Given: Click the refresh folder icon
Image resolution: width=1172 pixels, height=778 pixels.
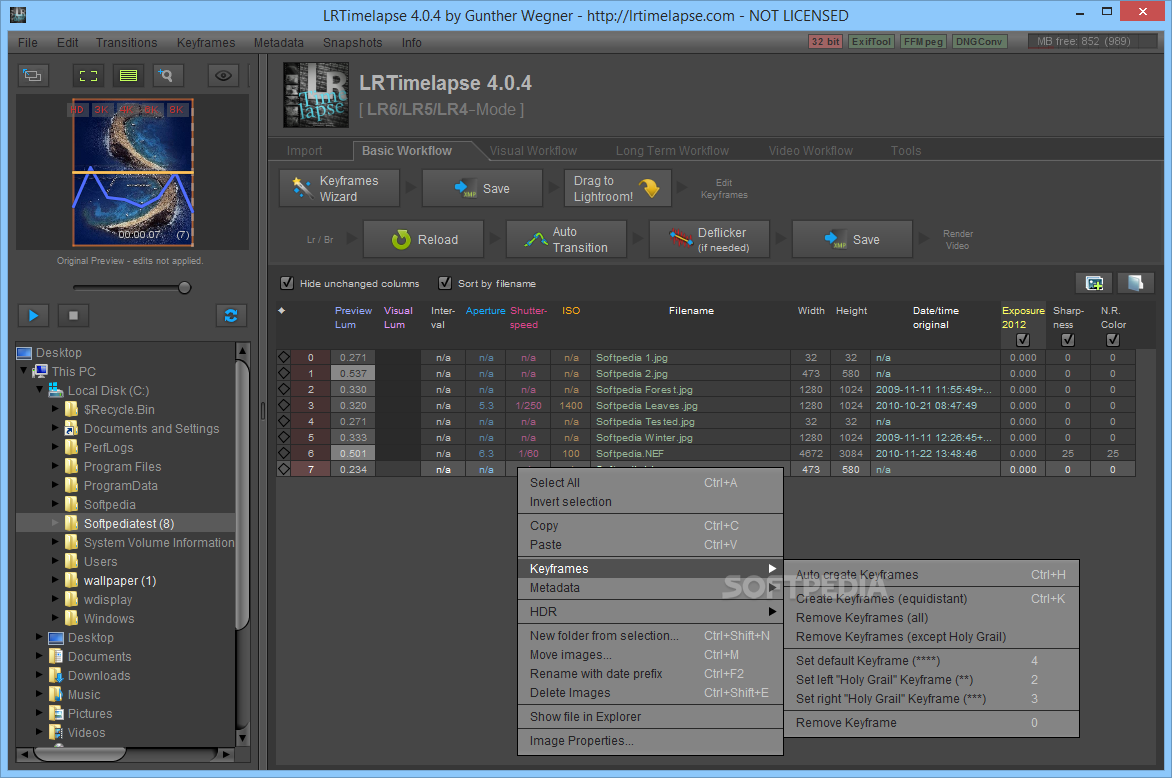Looking at the screenshot, I should [231, 315].
